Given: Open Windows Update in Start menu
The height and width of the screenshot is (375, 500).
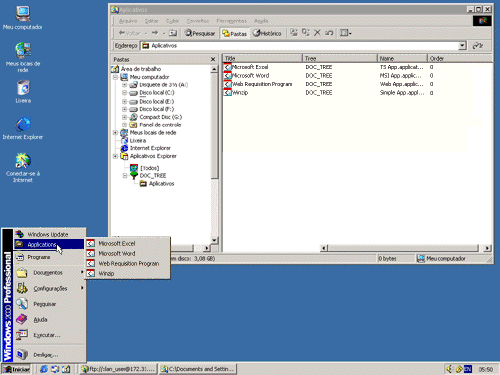Looking at the screenshot, I should (x=49, y=234).
